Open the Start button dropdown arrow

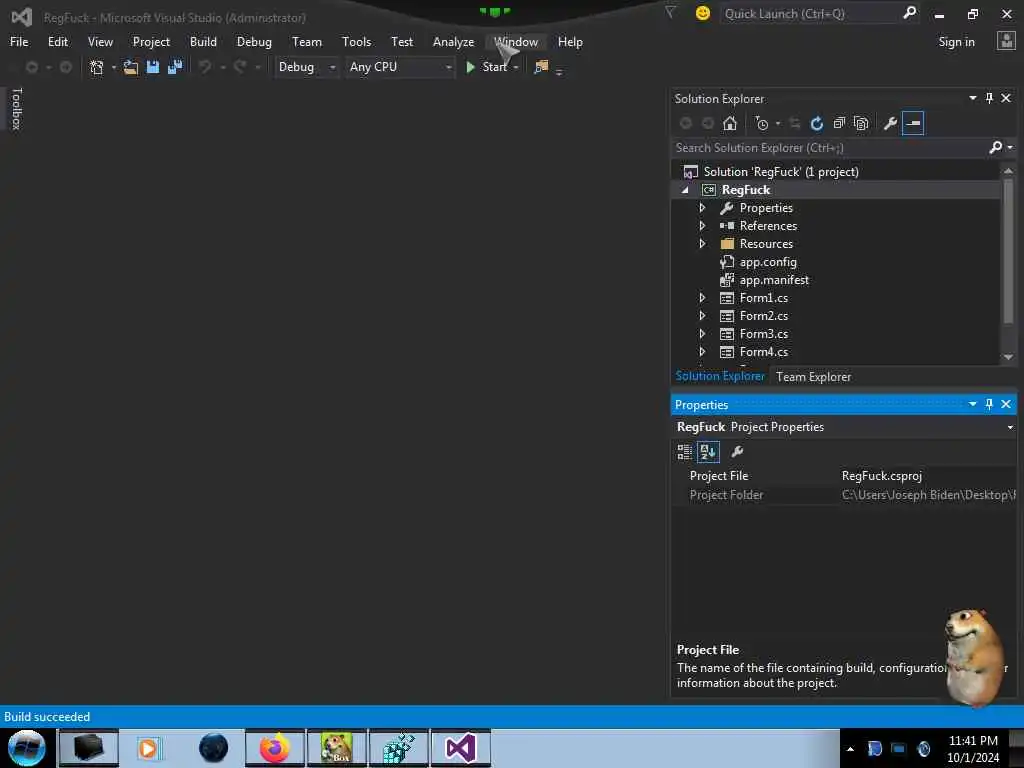(516, 67)
